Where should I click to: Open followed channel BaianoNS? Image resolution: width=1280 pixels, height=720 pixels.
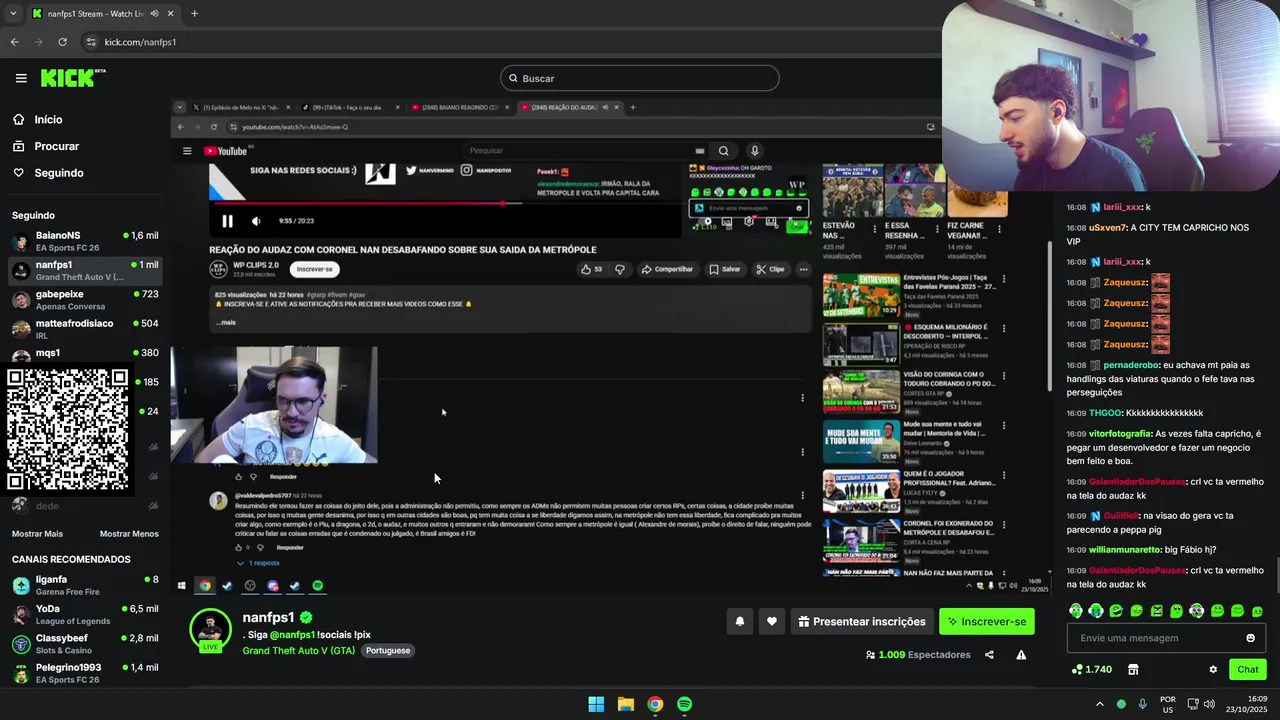point(85,241)
